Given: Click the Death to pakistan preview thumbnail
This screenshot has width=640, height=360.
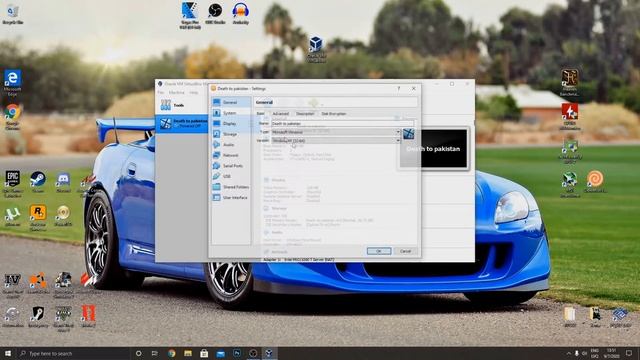Looking at the screenshot, I should click(434, 149).
